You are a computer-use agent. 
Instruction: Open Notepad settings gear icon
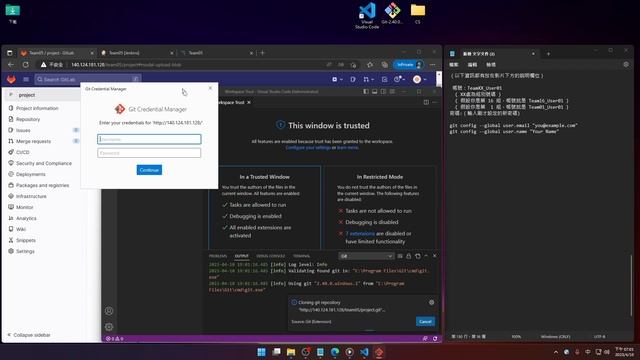click(626, 64)
